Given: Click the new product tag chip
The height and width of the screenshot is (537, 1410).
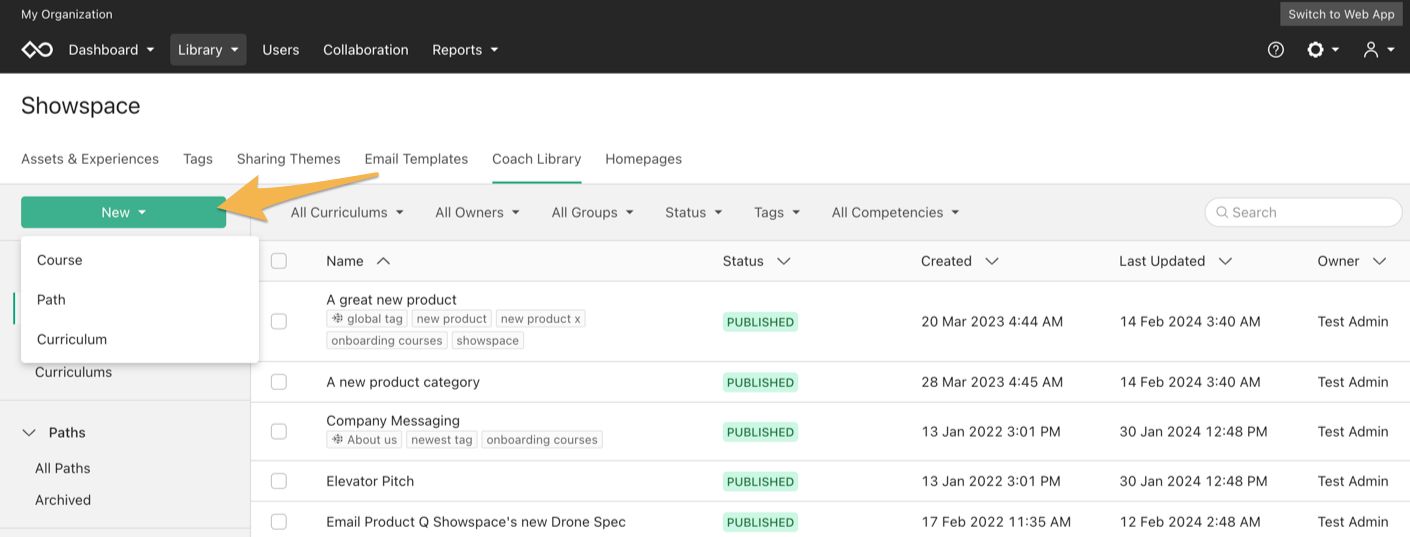Looking at the screenshot, I should click(x=452, y=319).
